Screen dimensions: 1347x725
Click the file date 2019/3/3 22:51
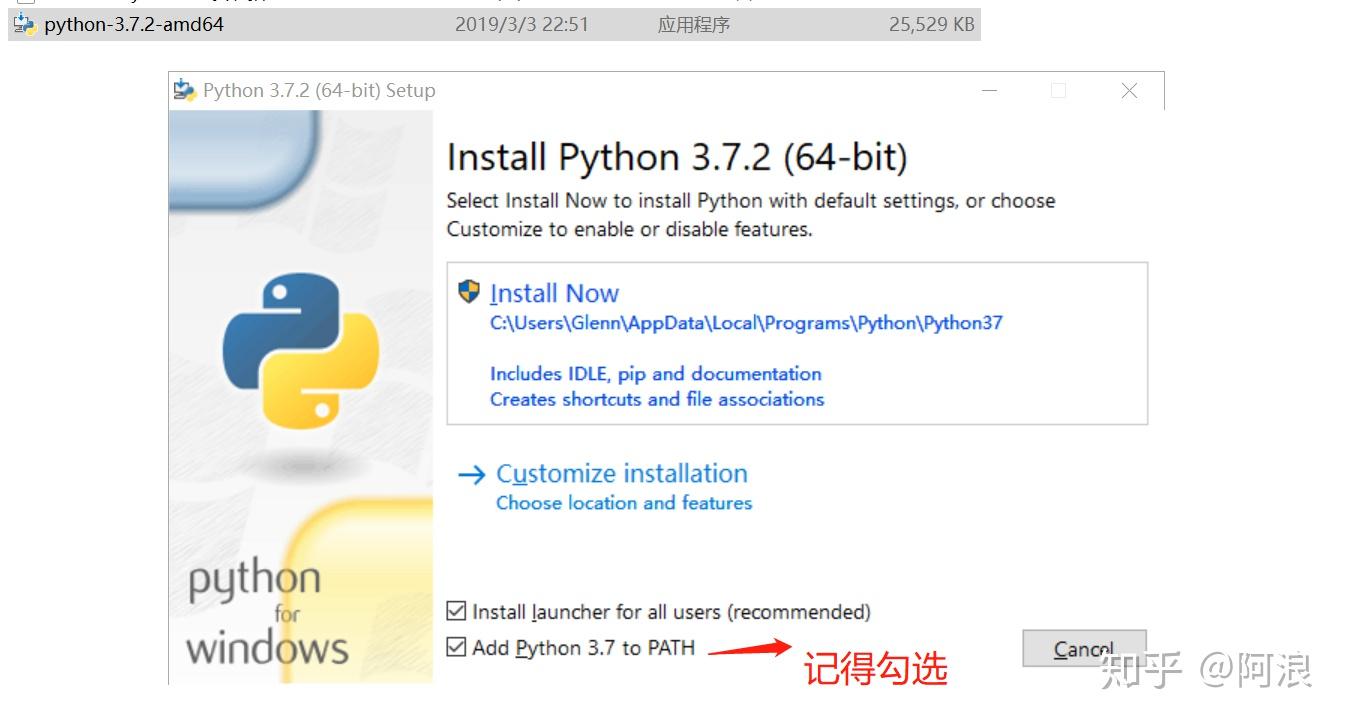point(522,24)
